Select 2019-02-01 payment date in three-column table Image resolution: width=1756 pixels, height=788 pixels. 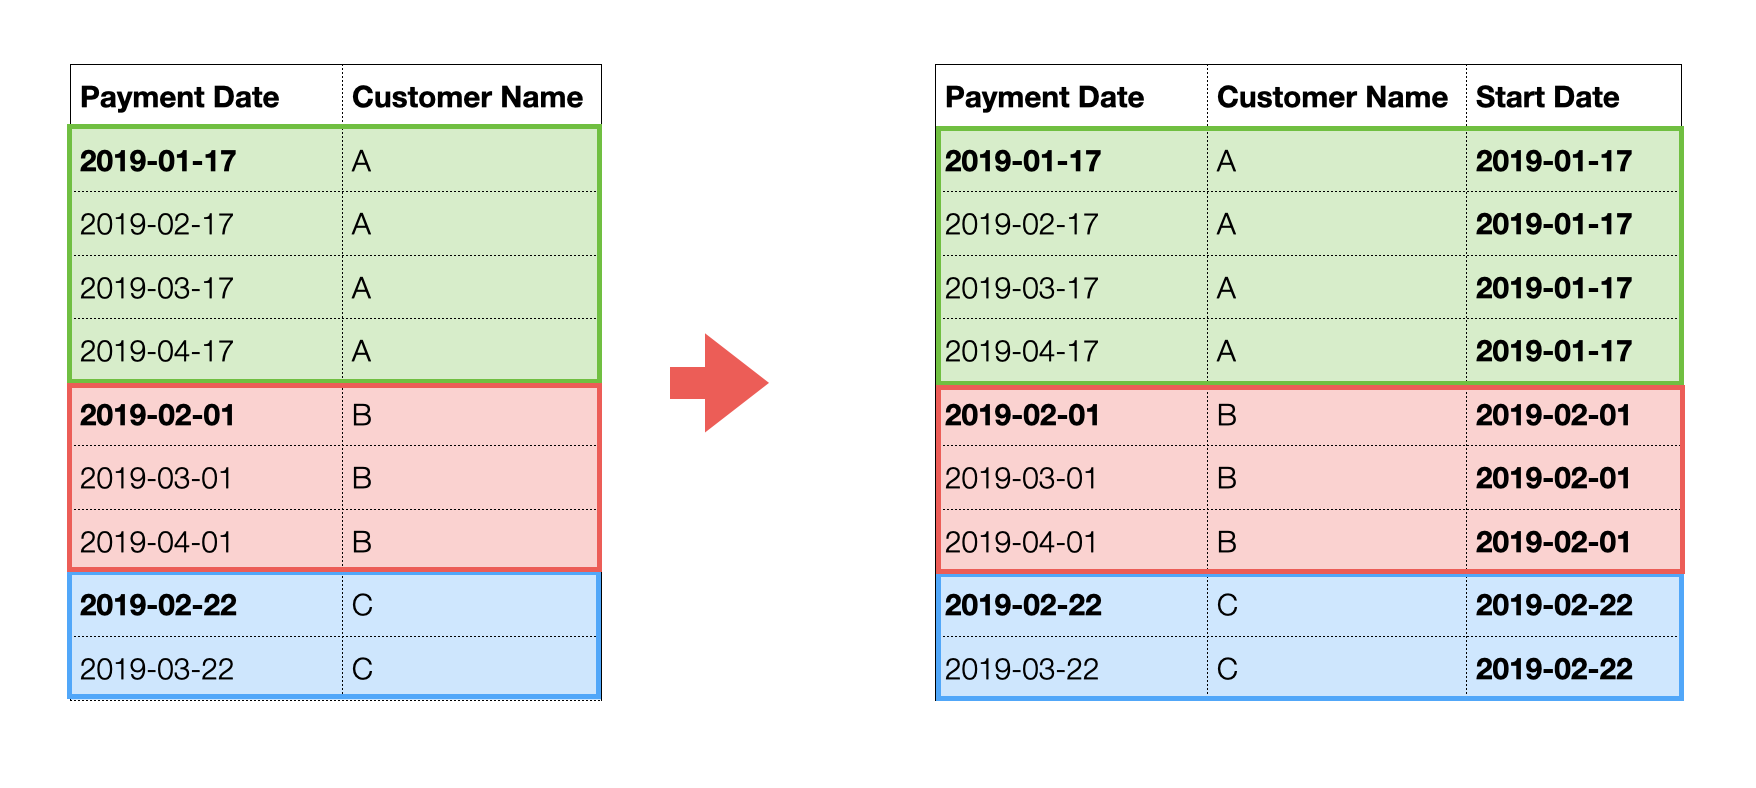(1022, 415)
